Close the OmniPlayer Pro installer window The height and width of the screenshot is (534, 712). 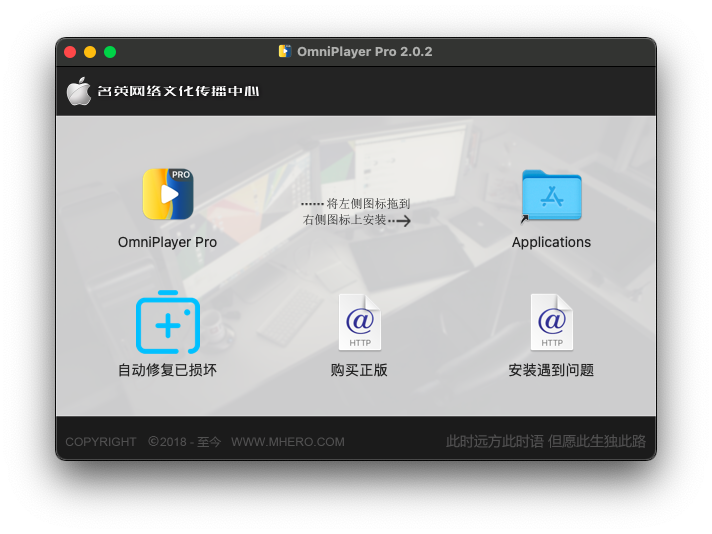[70, 52]
